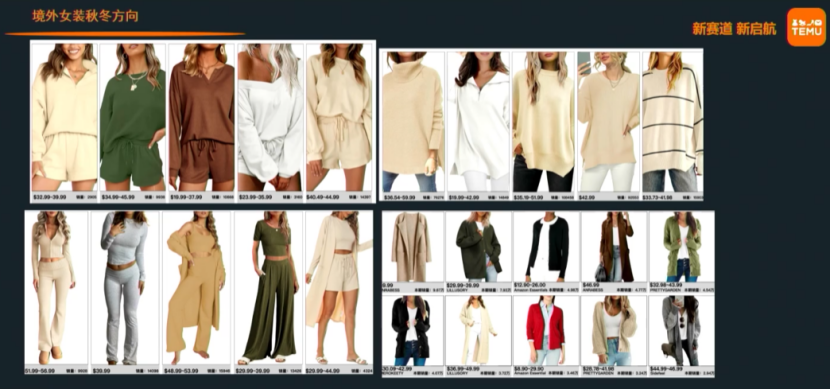Click the $34.99-45.99 price label
830x389 pixels.
coord(119,197)
